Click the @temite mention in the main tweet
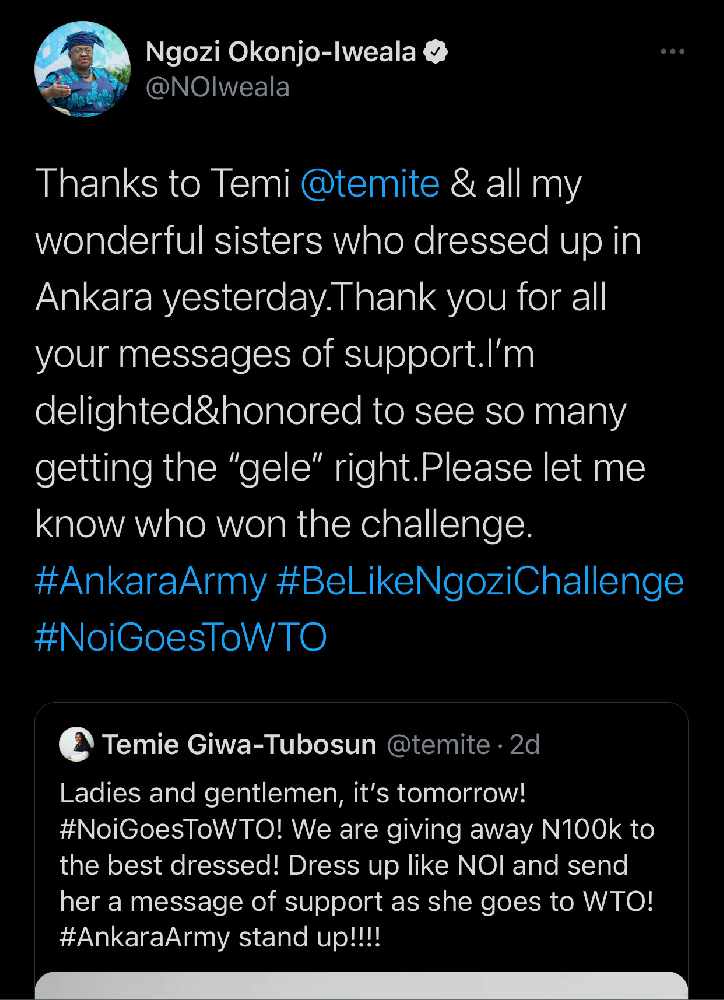 click(369, 185)
